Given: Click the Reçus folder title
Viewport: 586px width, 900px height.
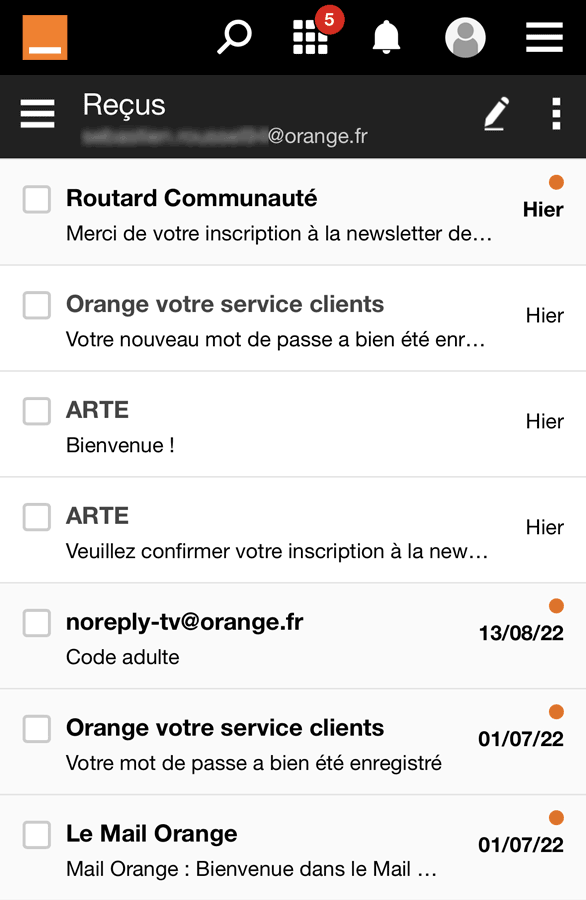Looking at the screenshot, I should pos(124,106).
